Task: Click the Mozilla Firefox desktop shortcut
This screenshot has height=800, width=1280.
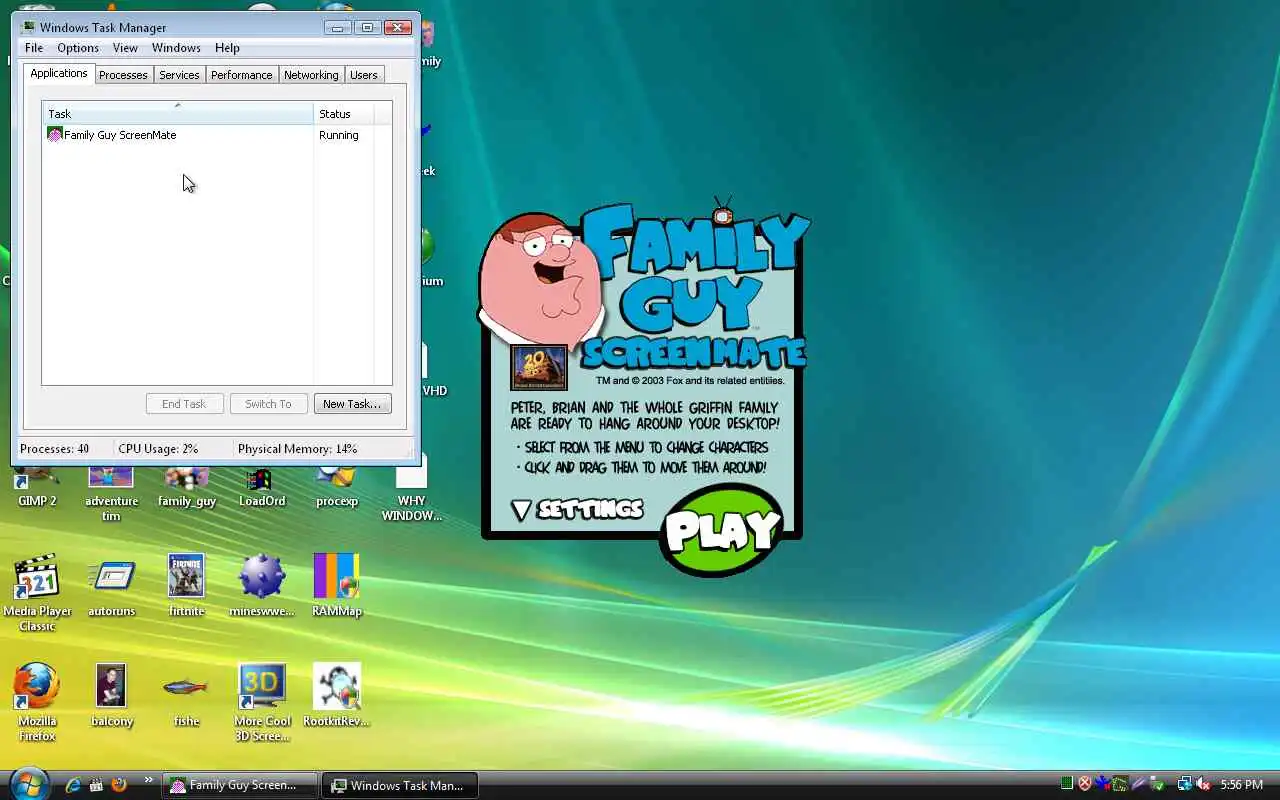Action: tap(37, 702)
